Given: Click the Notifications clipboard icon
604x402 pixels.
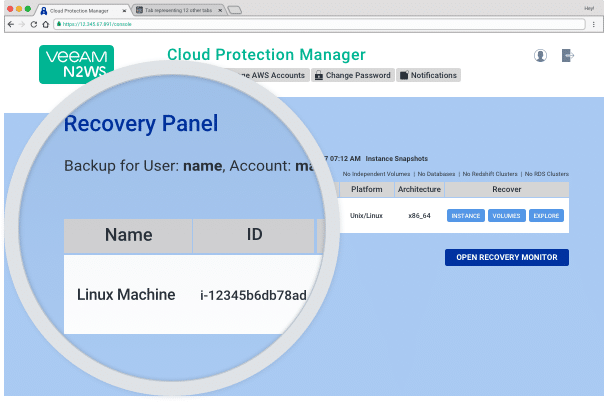Looking at the screenshot, I should (404, 75).
